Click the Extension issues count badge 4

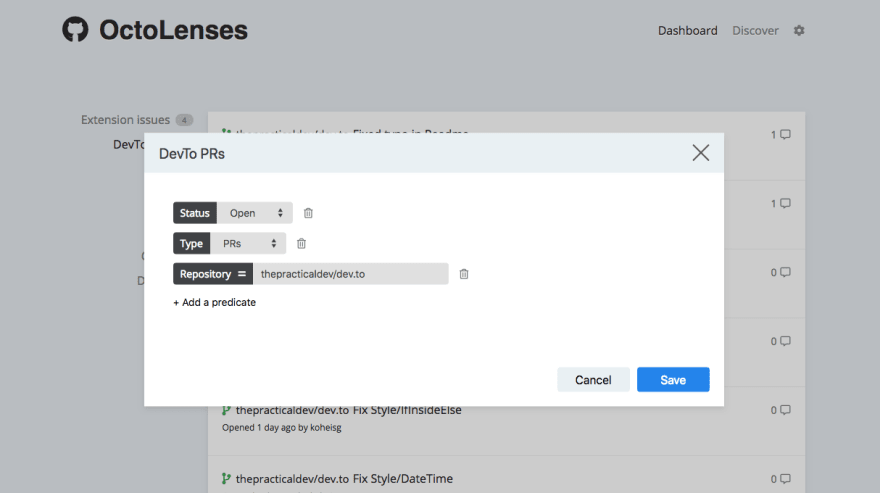coord(184,120)
